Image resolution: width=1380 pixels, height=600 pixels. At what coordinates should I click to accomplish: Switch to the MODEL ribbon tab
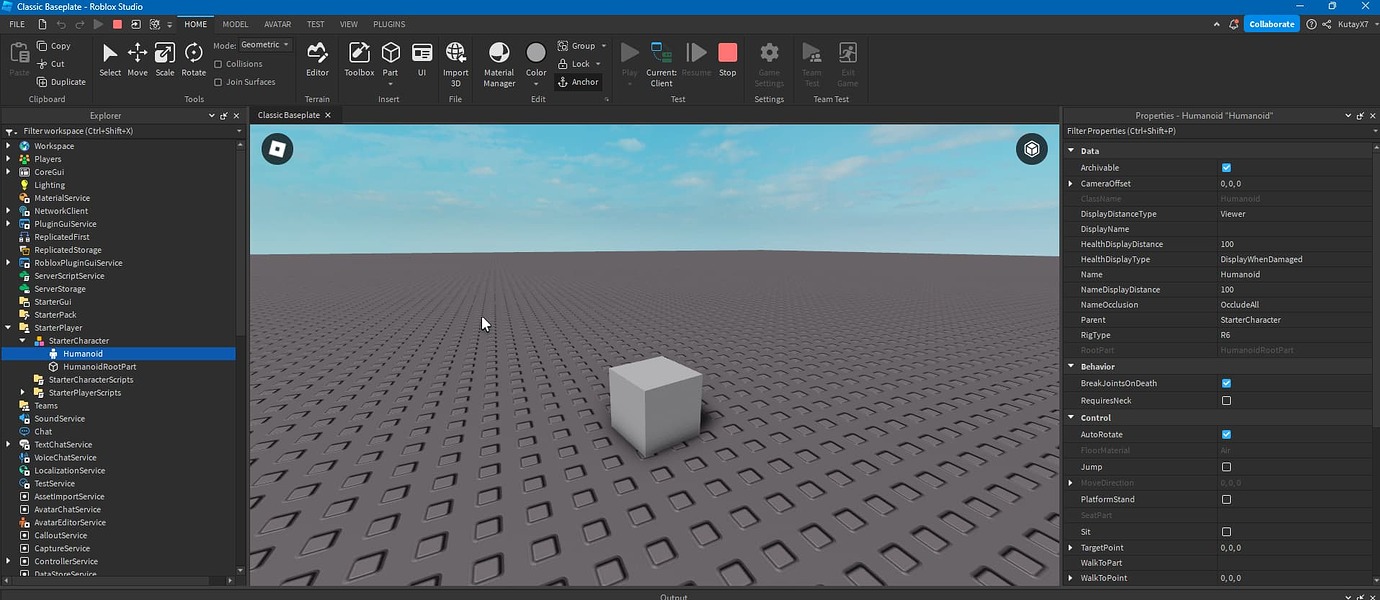point(235,24)
